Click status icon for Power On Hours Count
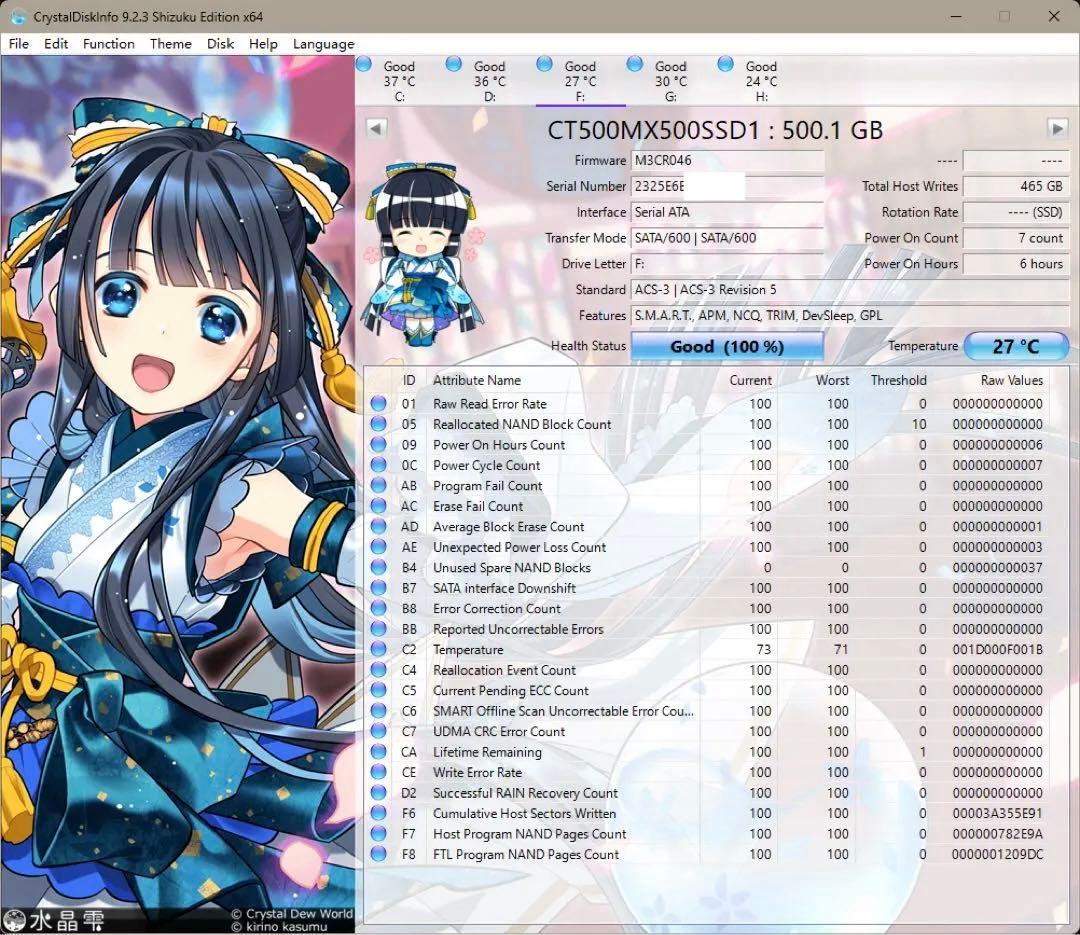 [378, 444]
